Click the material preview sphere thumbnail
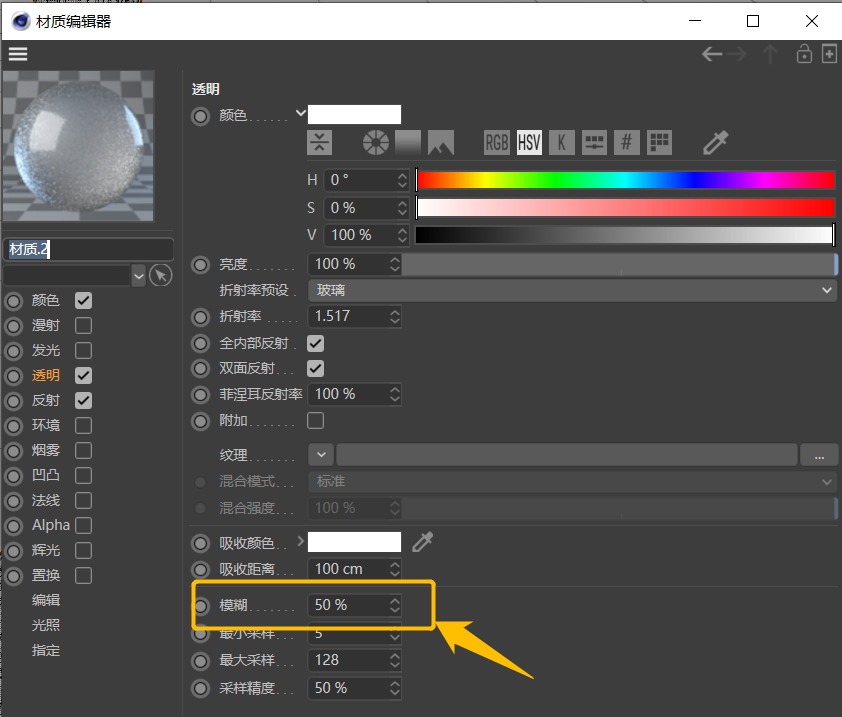 [x=78, y=146]
